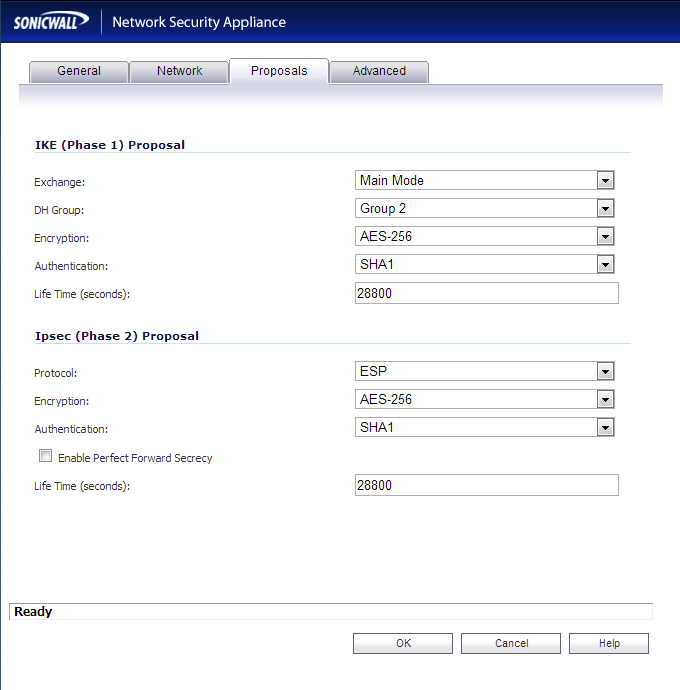Screen dimensions: 680x690
Task: Open the Exchange dropdown showing Main Mode
Action: tap(485, 180)
